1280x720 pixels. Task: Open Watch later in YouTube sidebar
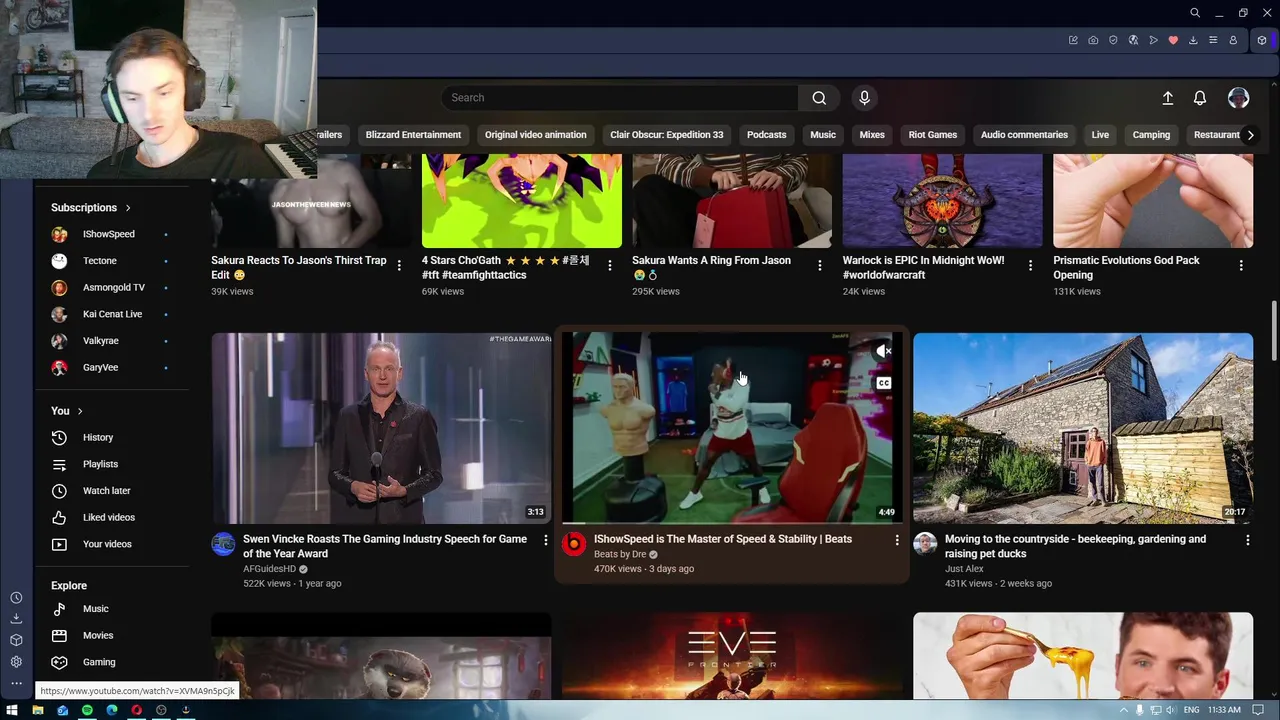(112, 491)
